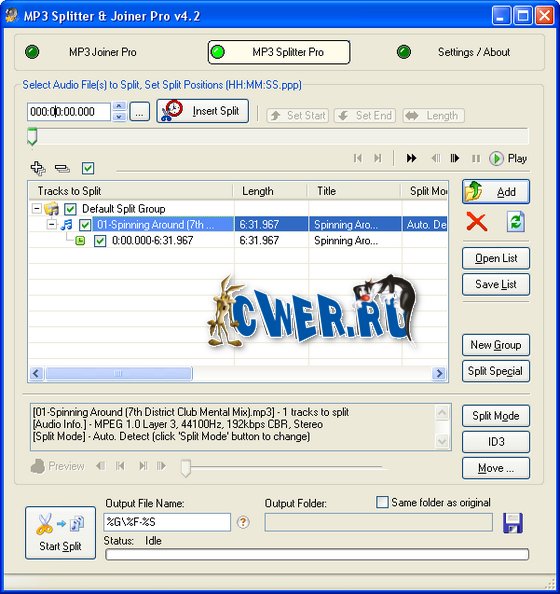Image resolution: width=560 pixels, height=594 pixels.
Task: Click the preview skip-to-end icon
Action: 143,466
